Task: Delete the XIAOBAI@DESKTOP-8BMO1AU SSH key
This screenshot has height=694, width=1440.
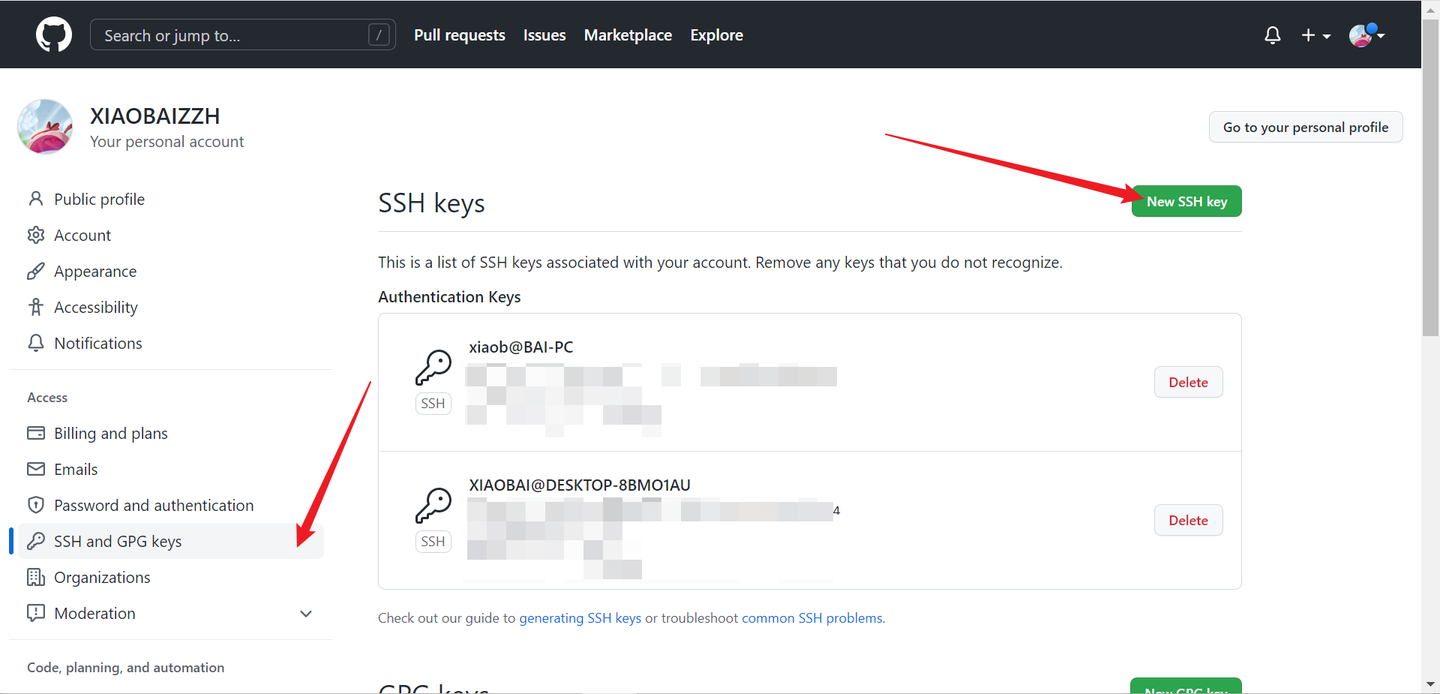Action: tap(1188, 520)
